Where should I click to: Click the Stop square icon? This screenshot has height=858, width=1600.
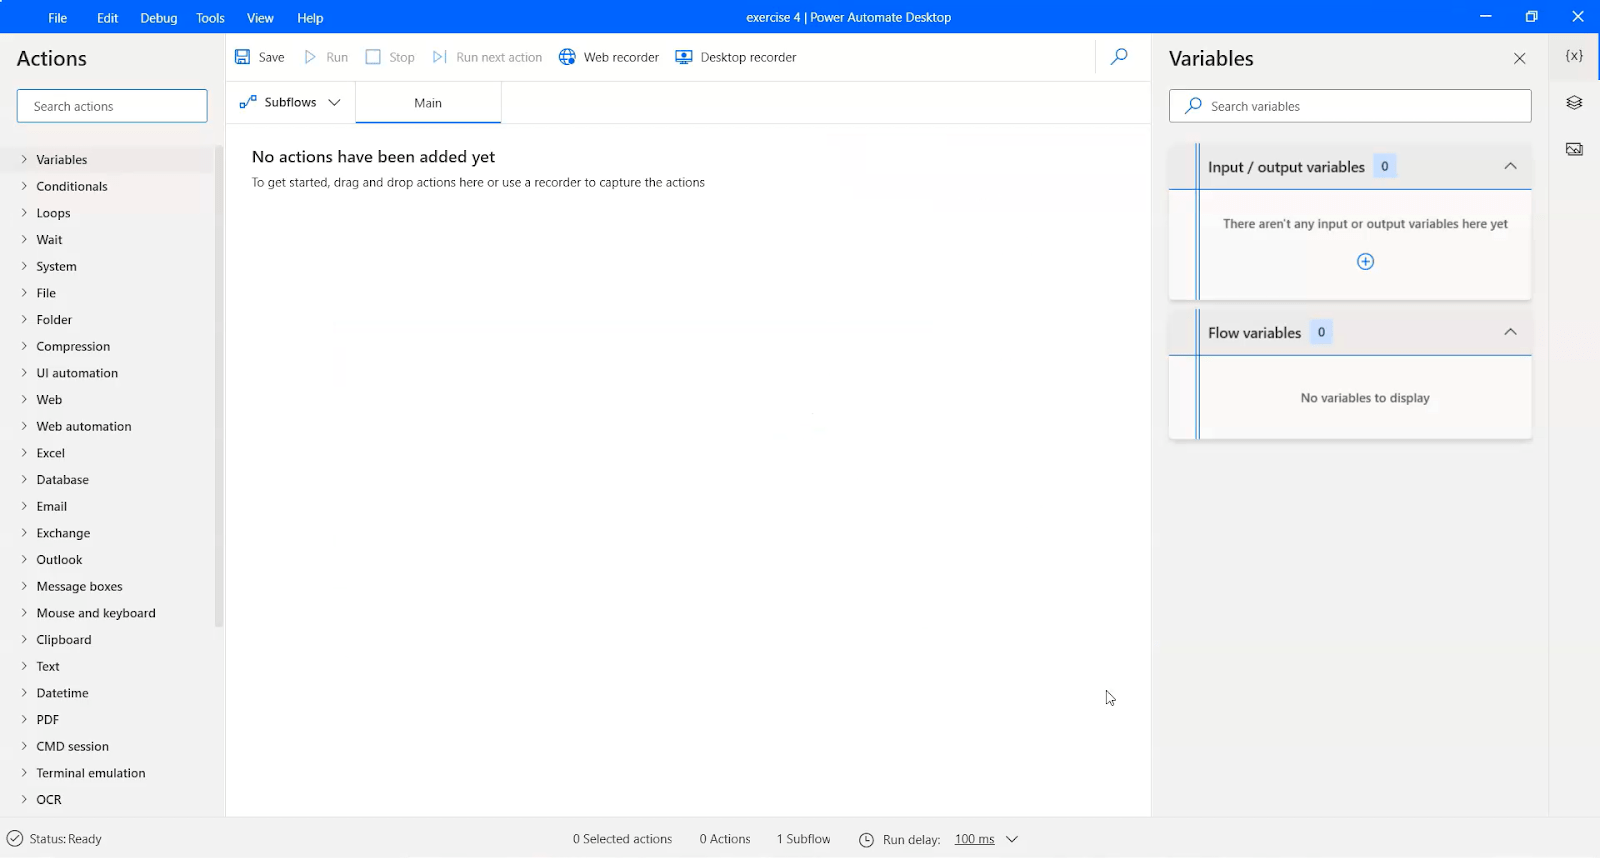coord(373,57)
